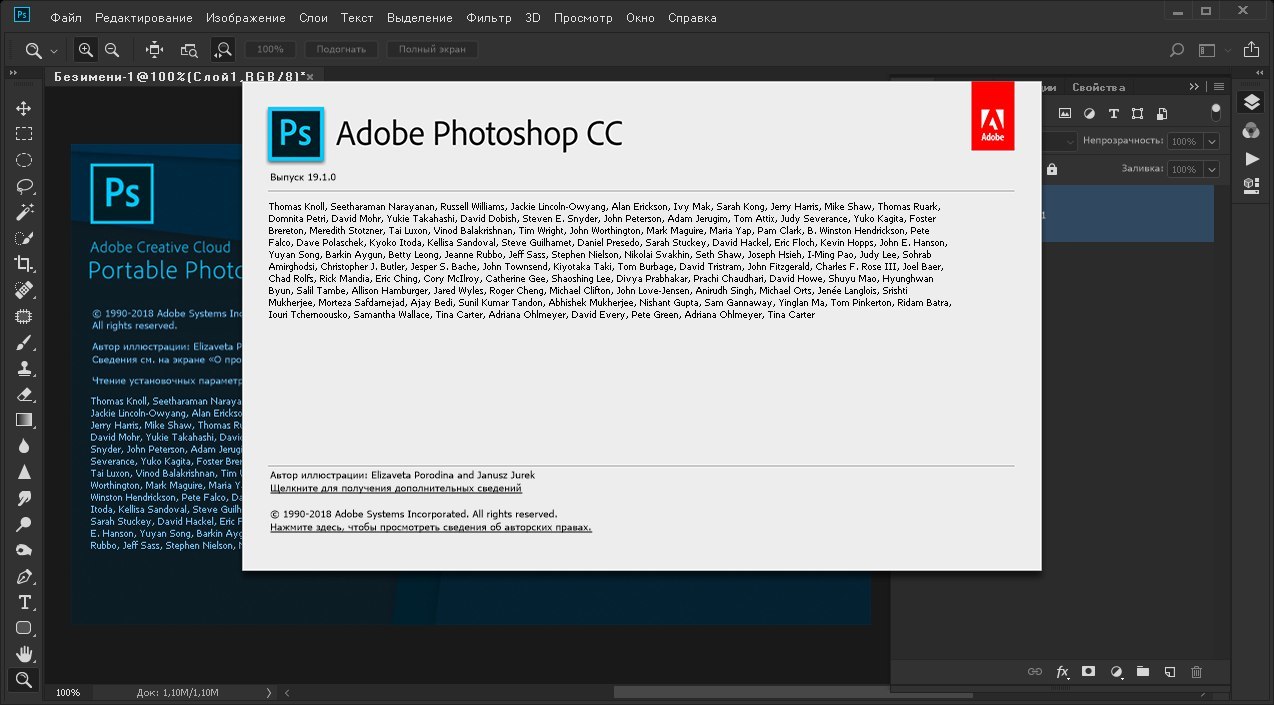
Task: Toggle the pixel layer filter
Action: click(1065, 114)
